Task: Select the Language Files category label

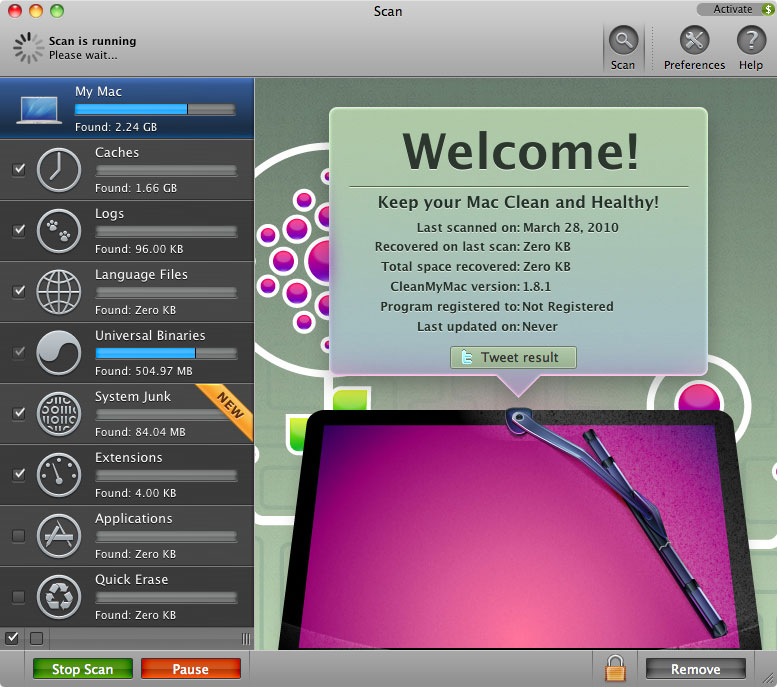Action: [141, 275]
